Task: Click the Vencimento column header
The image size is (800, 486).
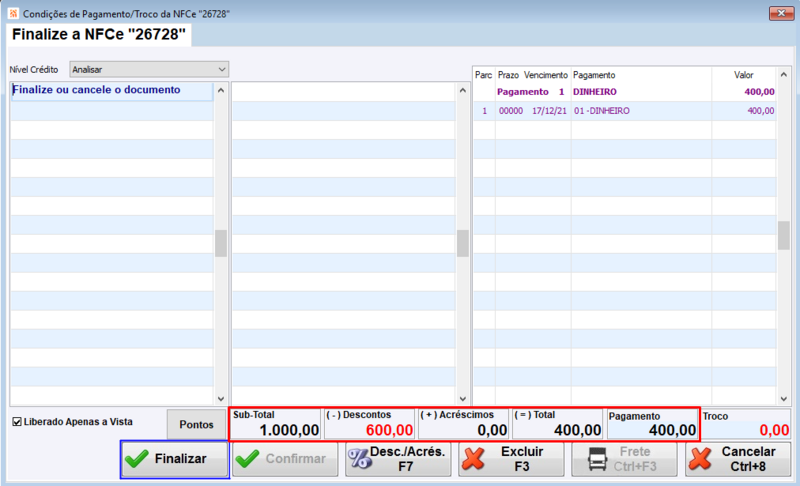Action: (x=545, y=75)
